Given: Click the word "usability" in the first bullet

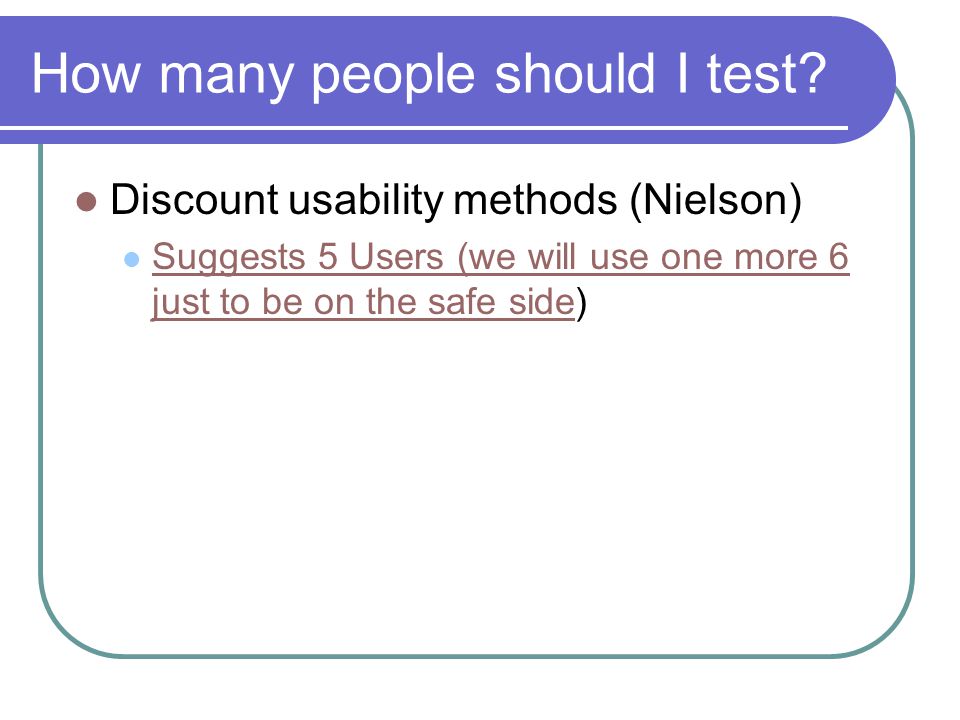Looking at the screenshot, I should (x=366, y=201).
